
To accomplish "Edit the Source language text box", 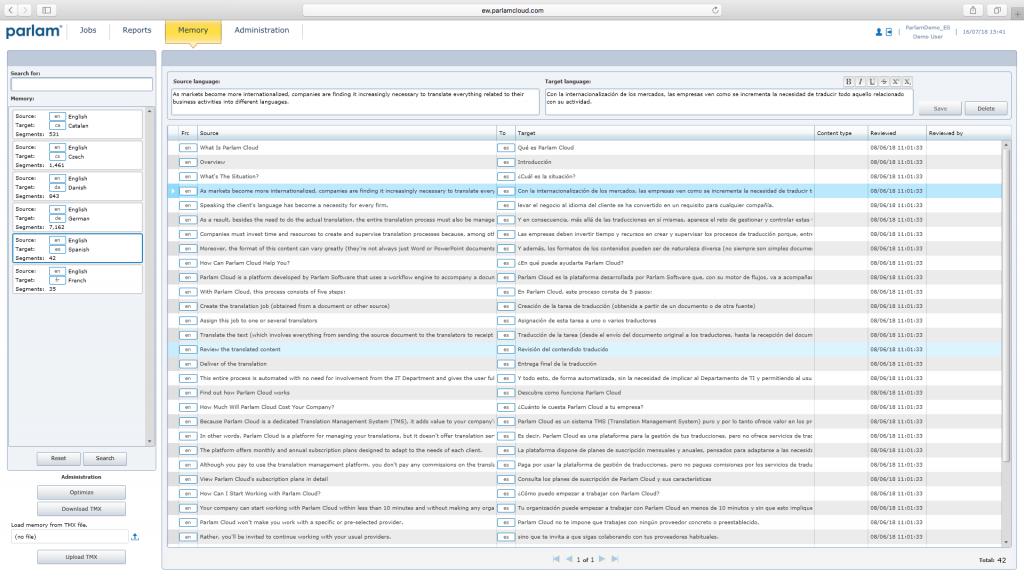I will tap(355, 101).
